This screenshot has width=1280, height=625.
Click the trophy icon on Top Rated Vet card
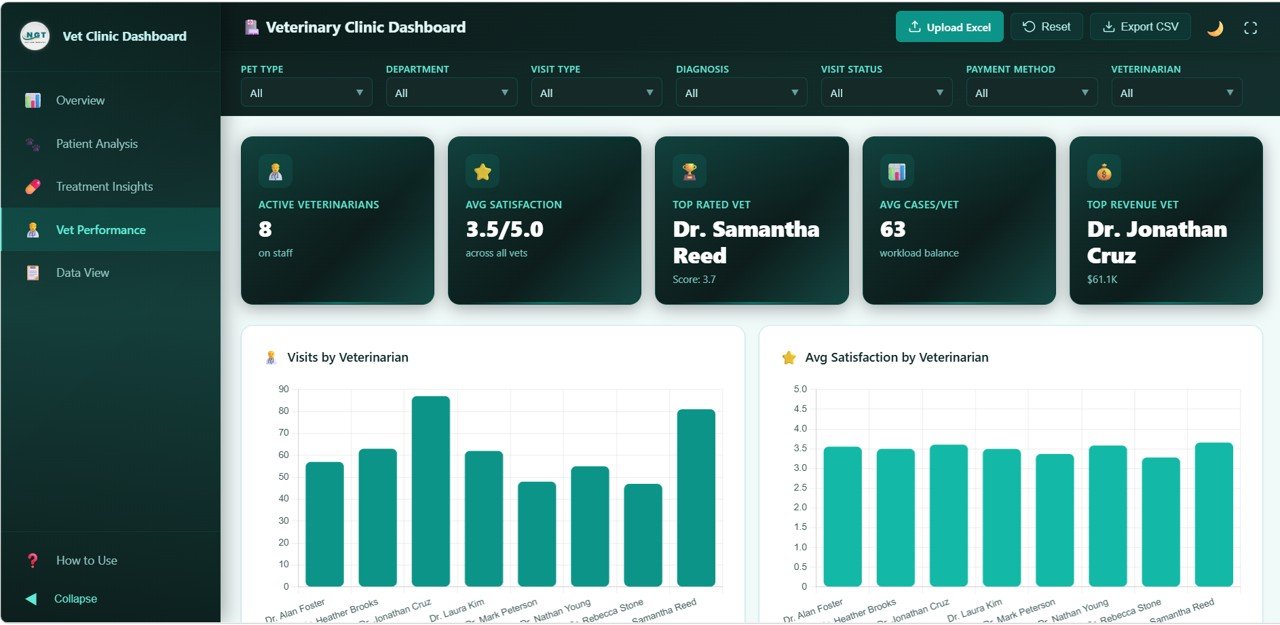pos(688,170)
